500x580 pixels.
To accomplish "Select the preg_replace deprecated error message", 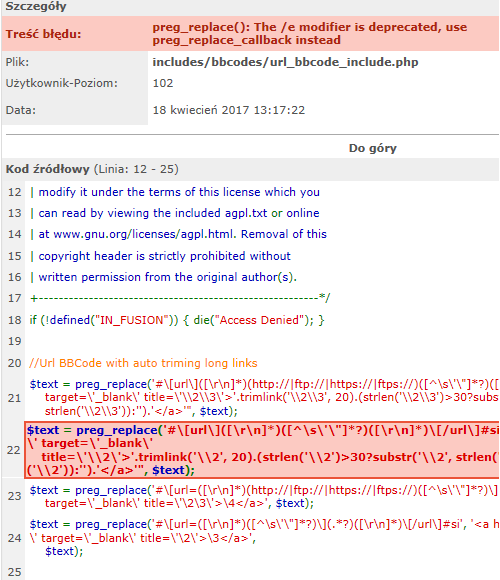I will click(310, 34).
